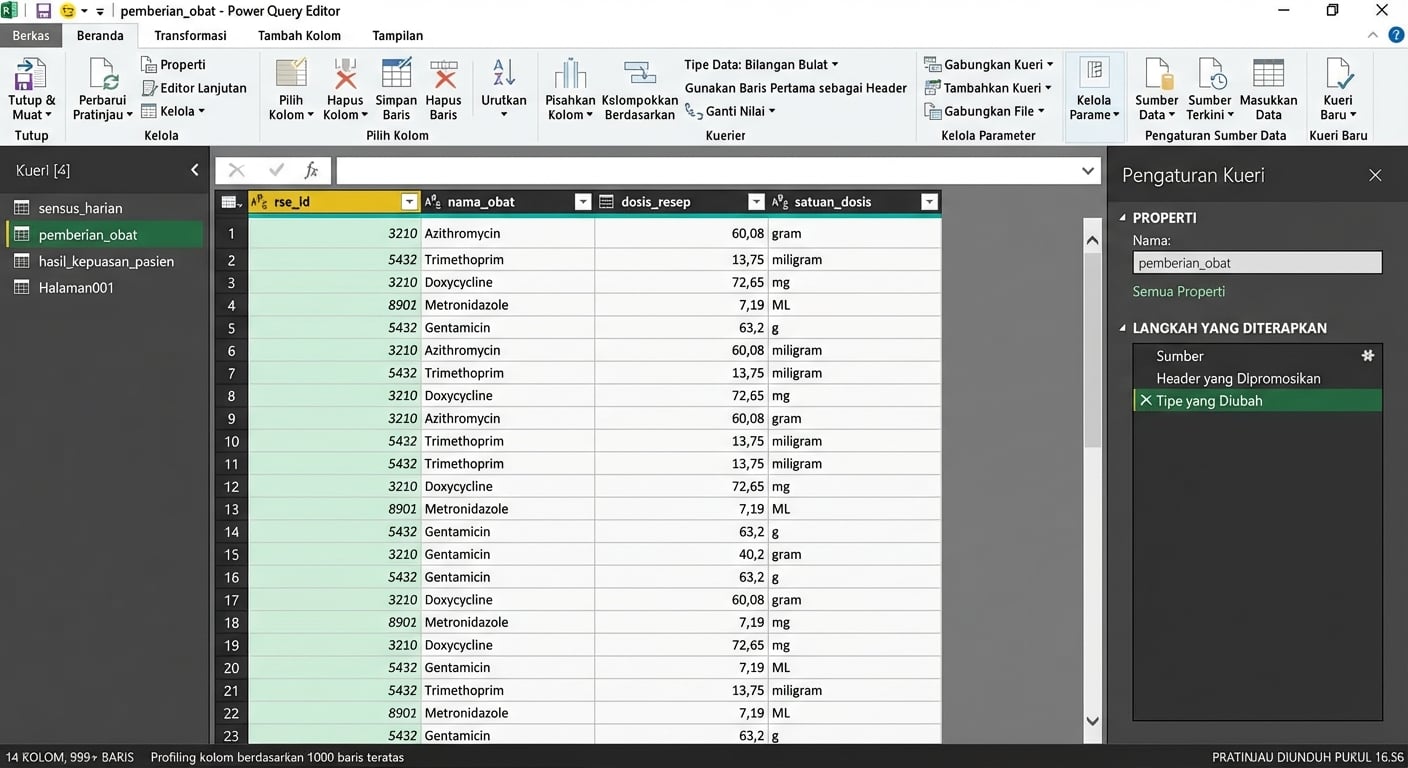1408x768 pixels.
Task: Open the rse_id column filter dropdown
Action: [409, 201]
